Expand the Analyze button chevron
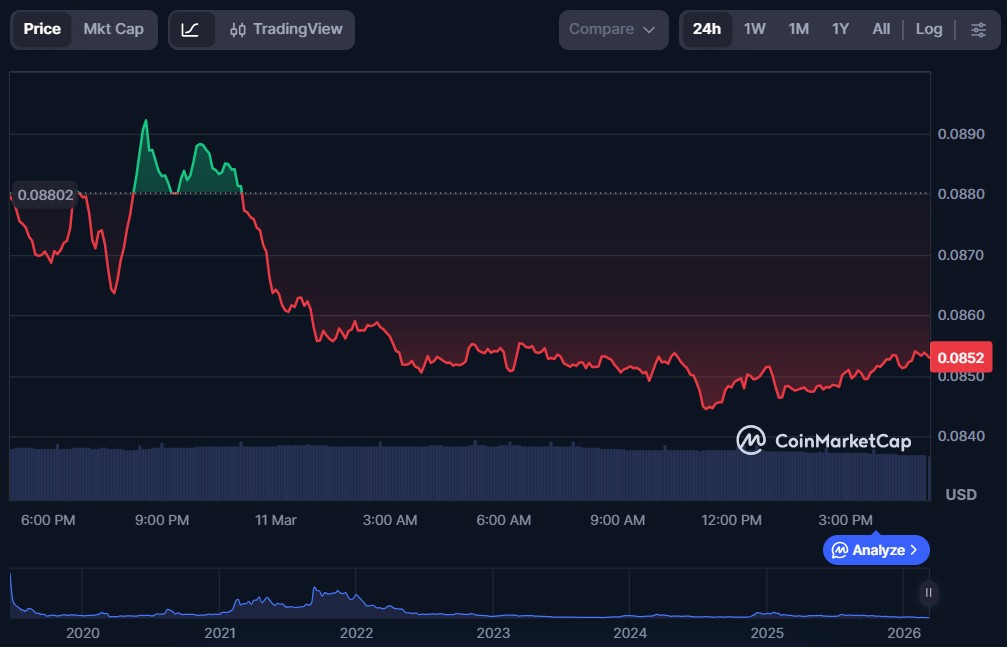The width and height of the screenshot is (1007, 647). click(x=913, y=550)
